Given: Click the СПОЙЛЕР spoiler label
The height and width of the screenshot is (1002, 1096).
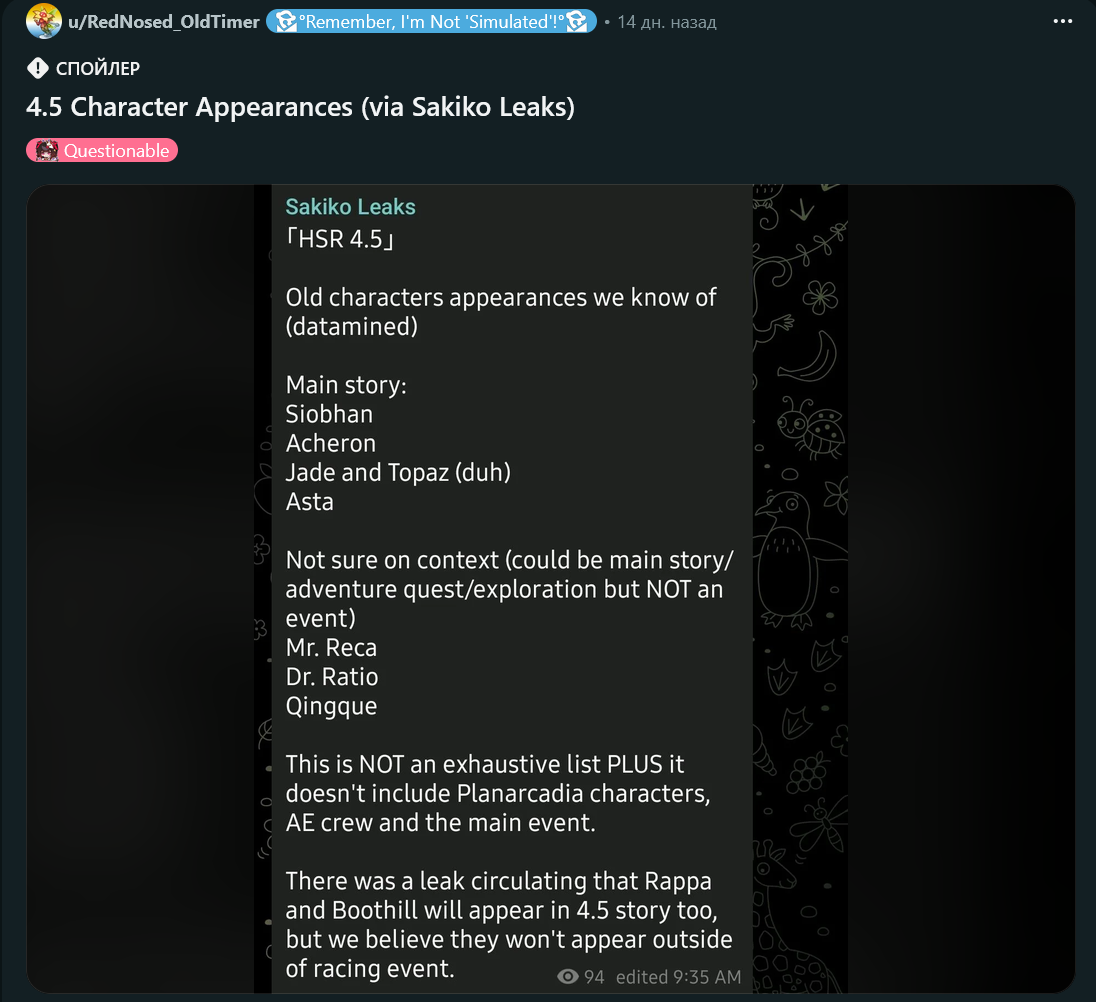Looking at the screenshot, I should coord(98,68).
